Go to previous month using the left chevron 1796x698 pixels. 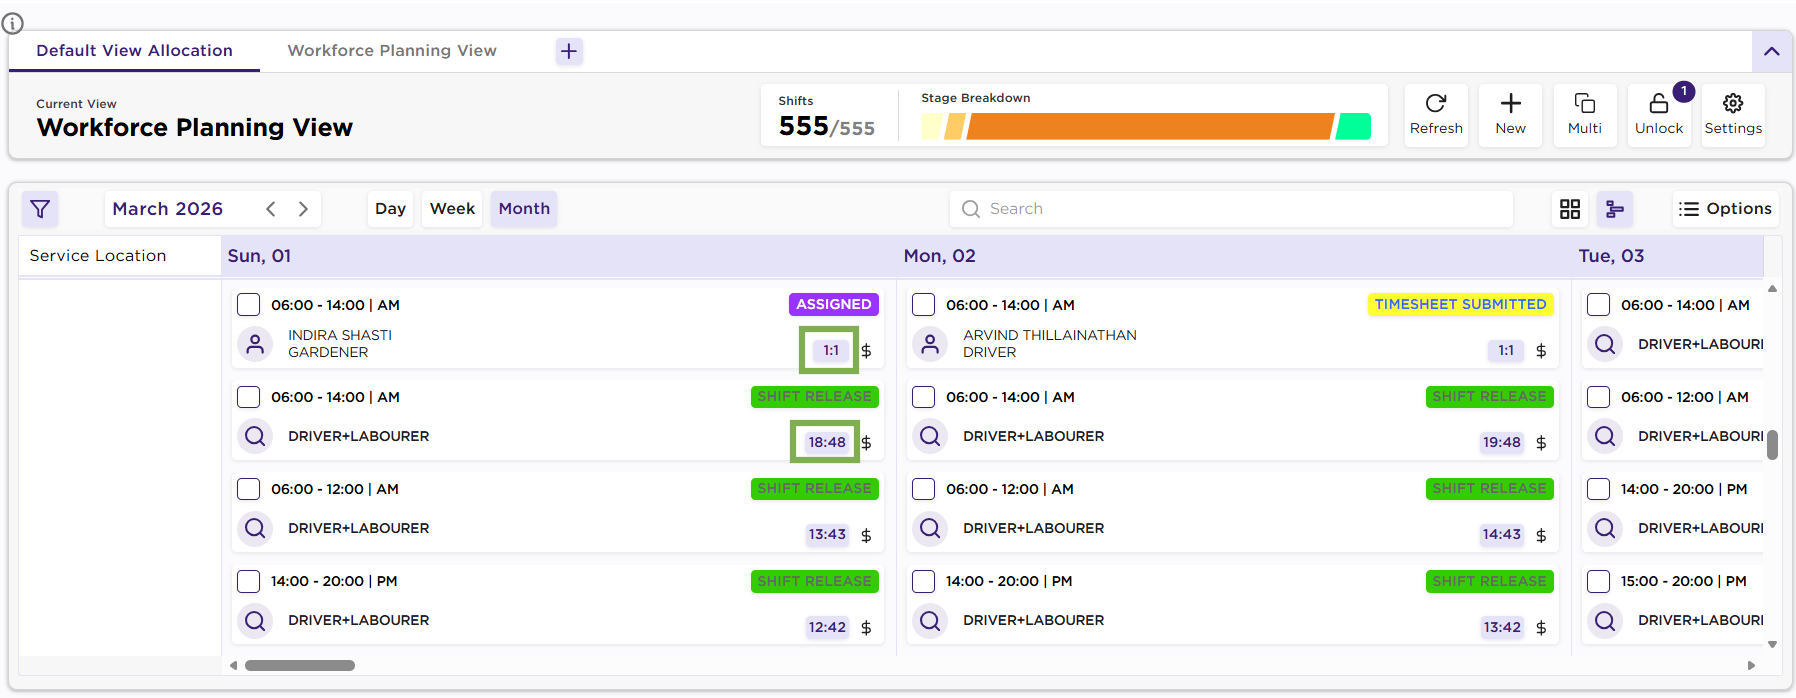click(271, 209)
